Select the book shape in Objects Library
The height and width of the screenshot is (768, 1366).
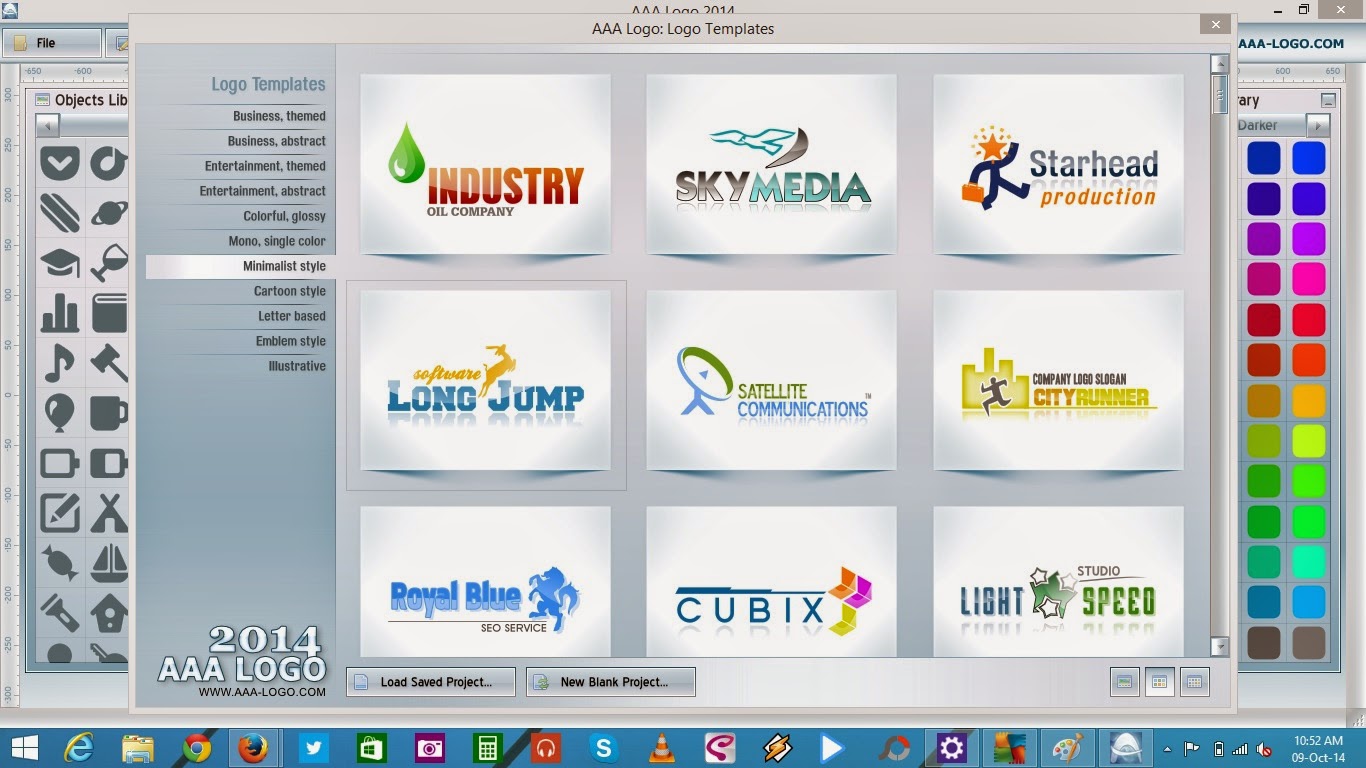[x=109, y=312]
